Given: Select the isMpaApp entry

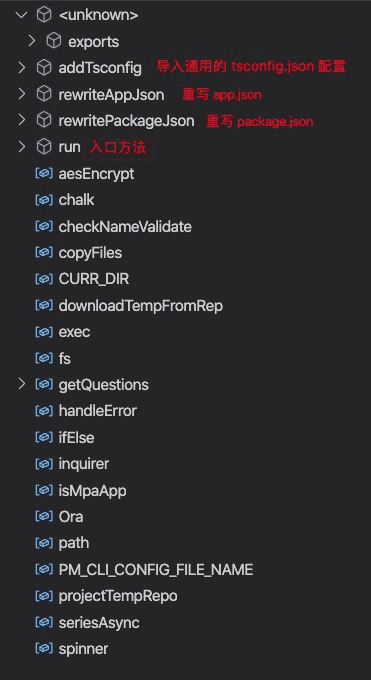Looking at the screenshot, I should (x=92, y=490).
